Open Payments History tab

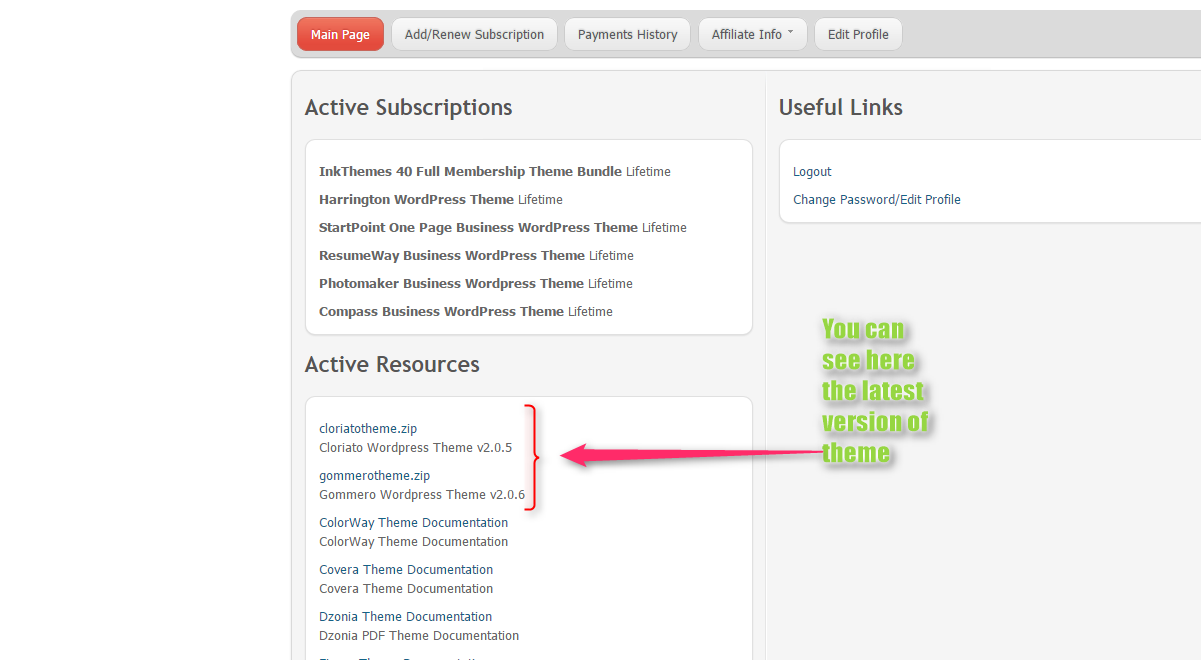pyautogui.click(x=627, y=34)
